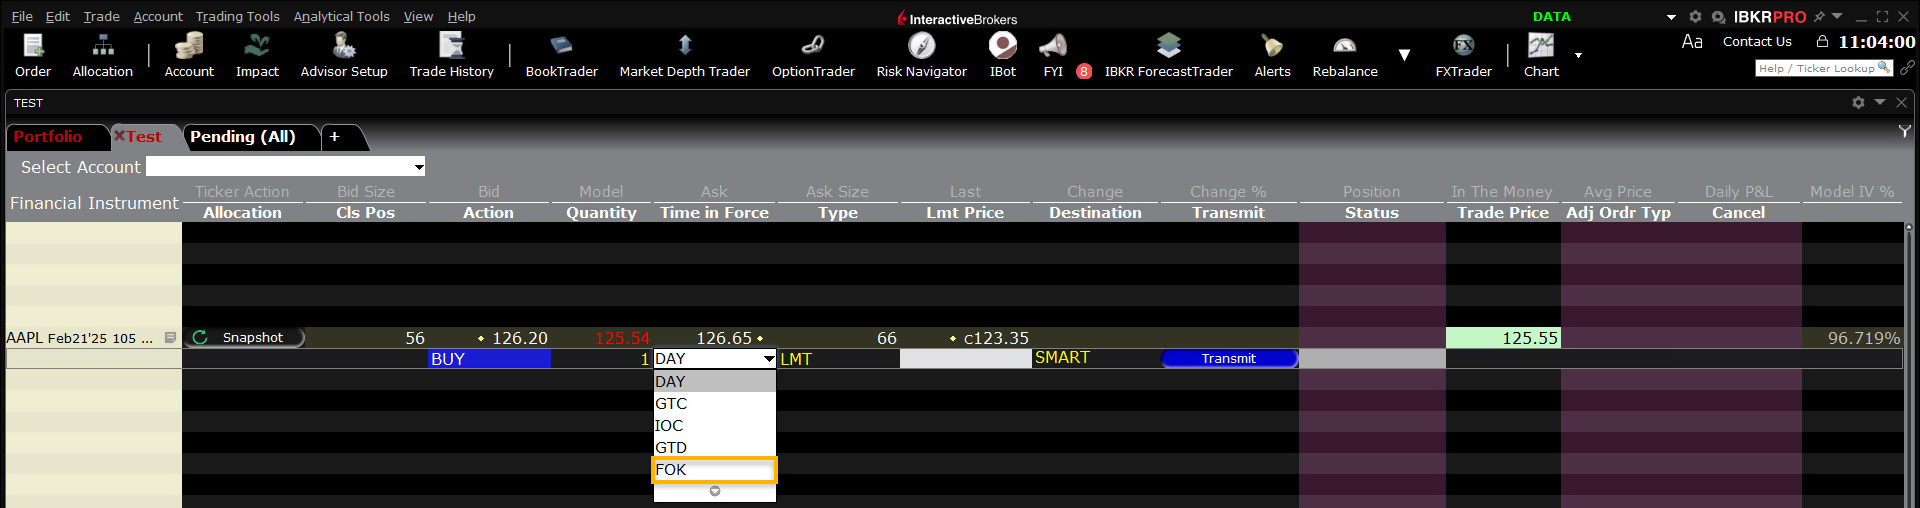The width and height of the screenshot is (1920, 508).
Task: Open the Rebalance tool
Action: click(x=1344, y=55)
